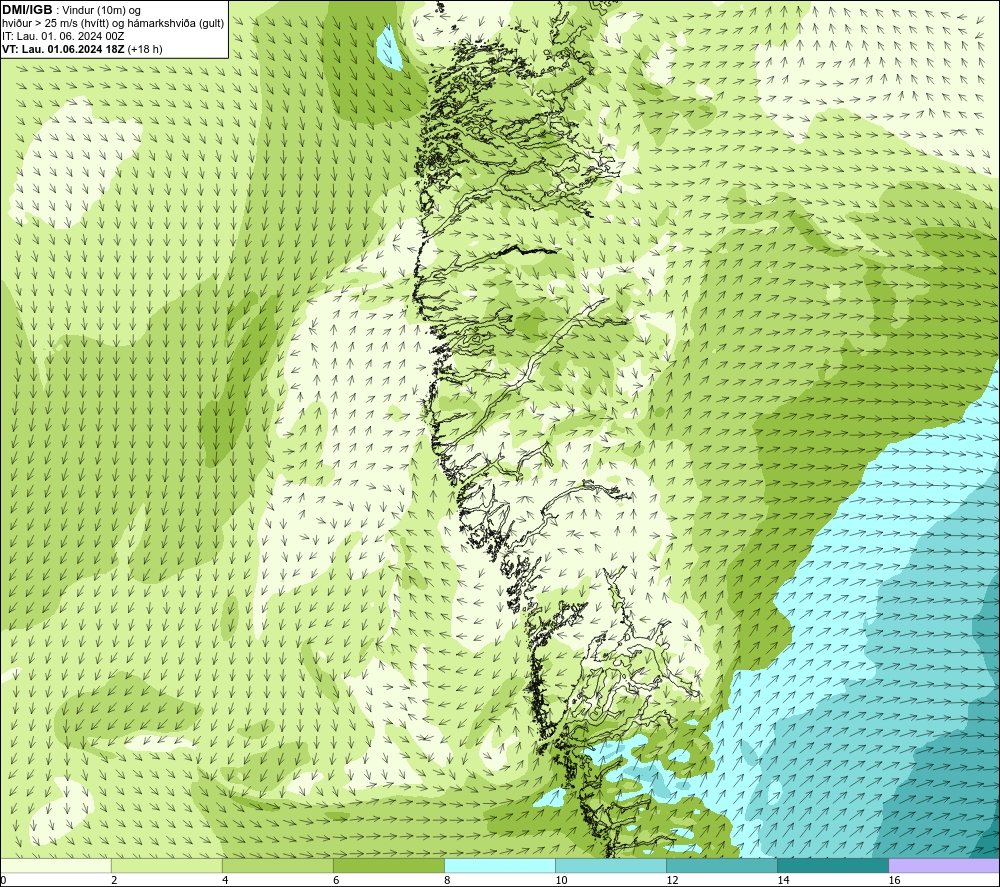Click the 0–2 m/s palest legend swatch

click(56, 865)
